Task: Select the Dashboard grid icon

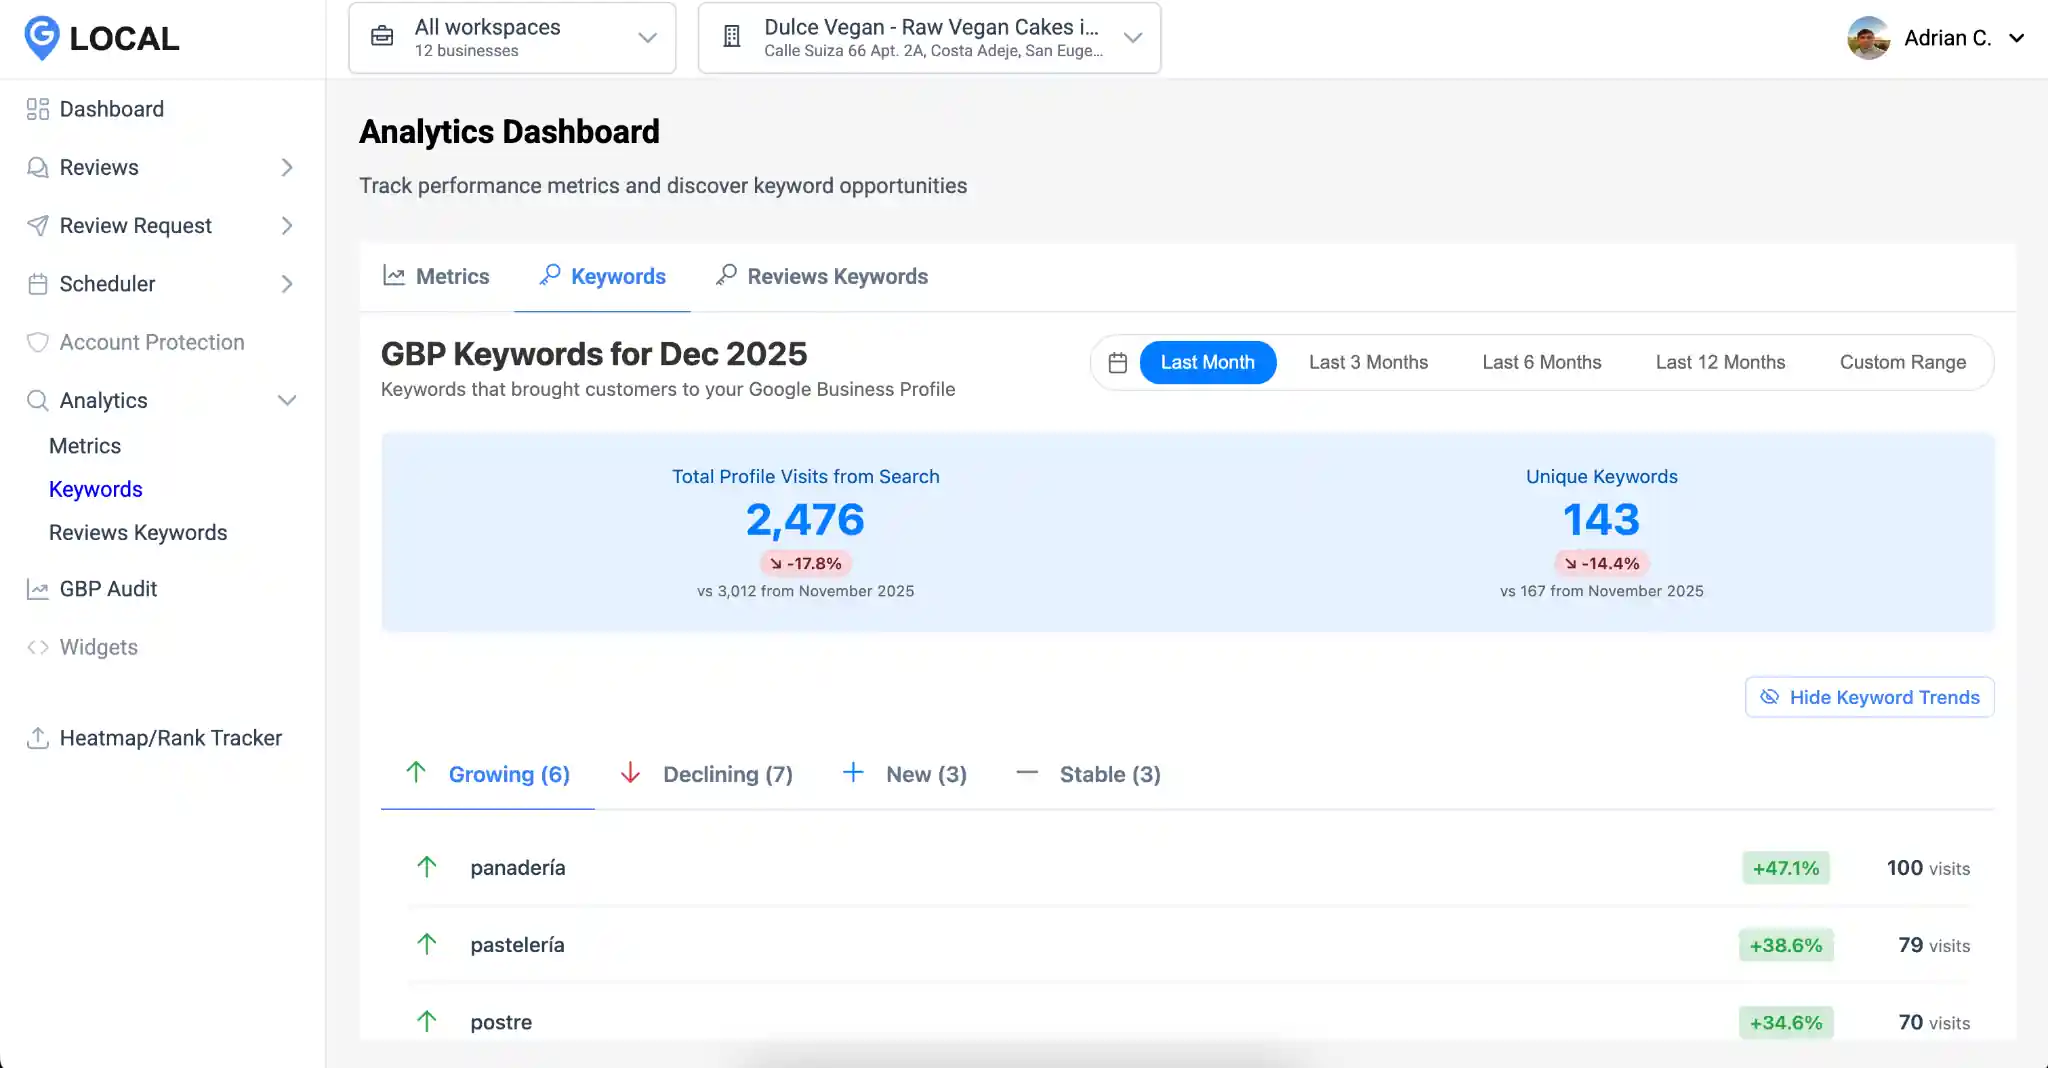Action: (x=38, y=108)
